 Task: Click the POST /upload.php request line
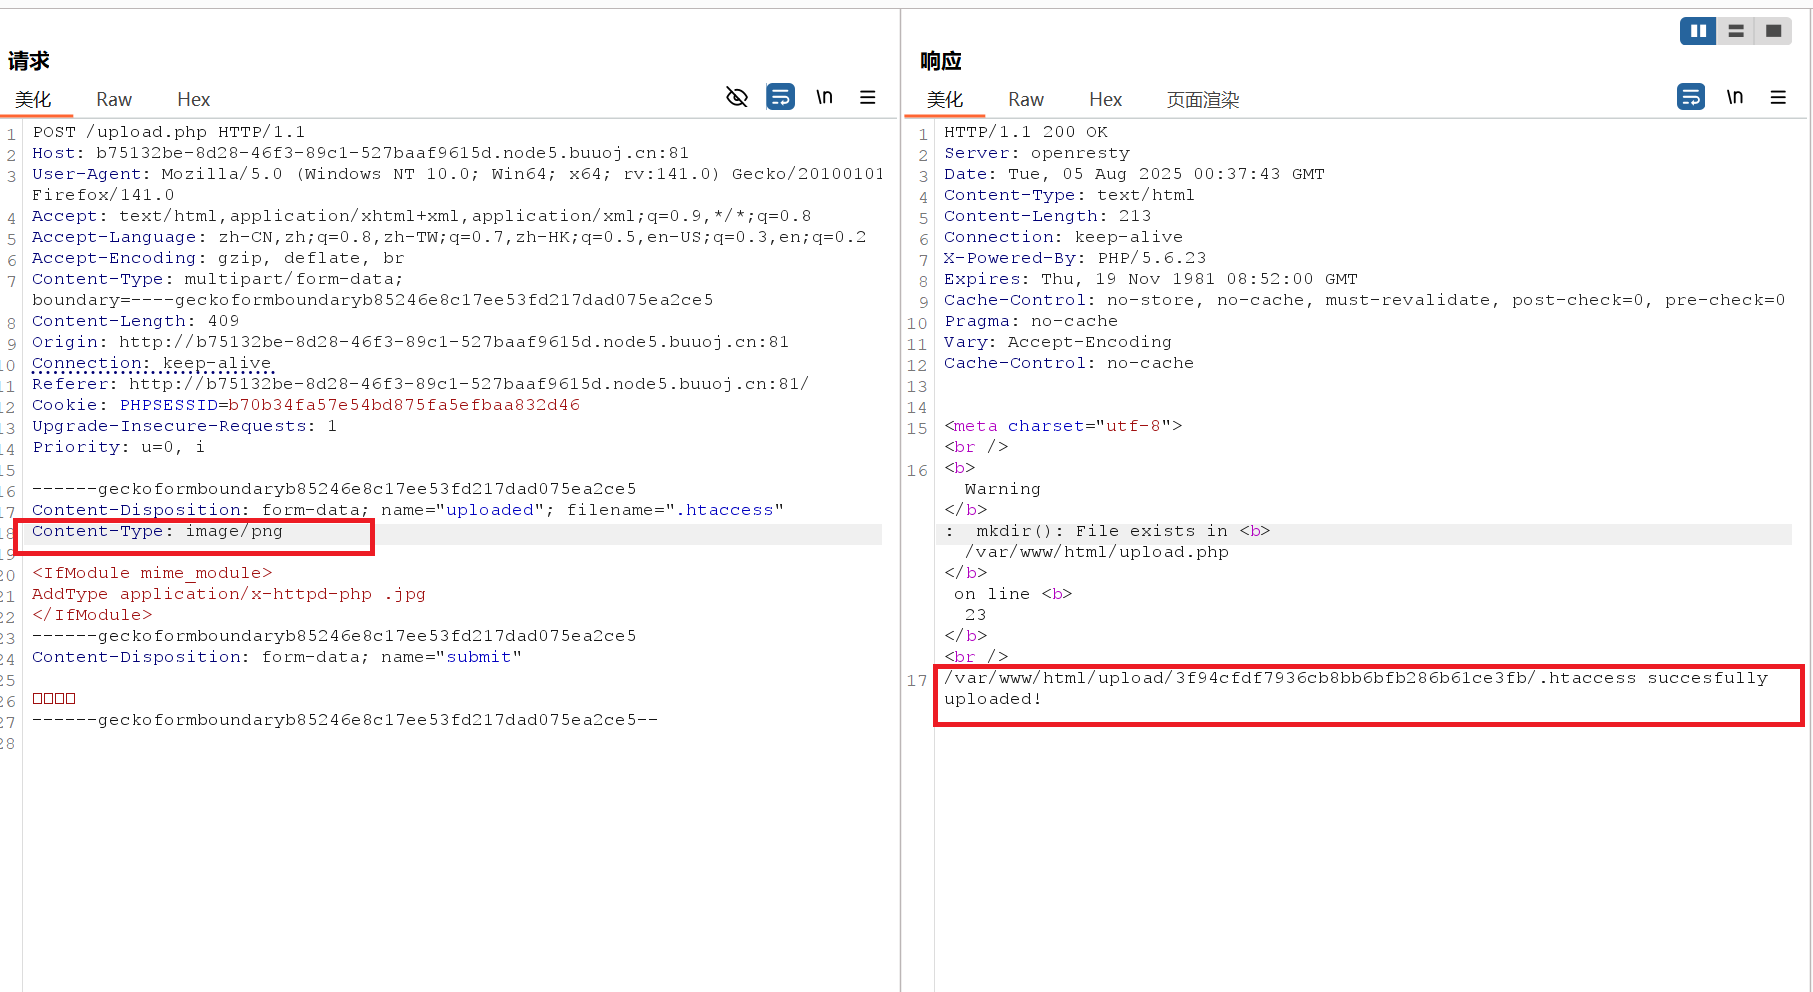coord(169,132)
